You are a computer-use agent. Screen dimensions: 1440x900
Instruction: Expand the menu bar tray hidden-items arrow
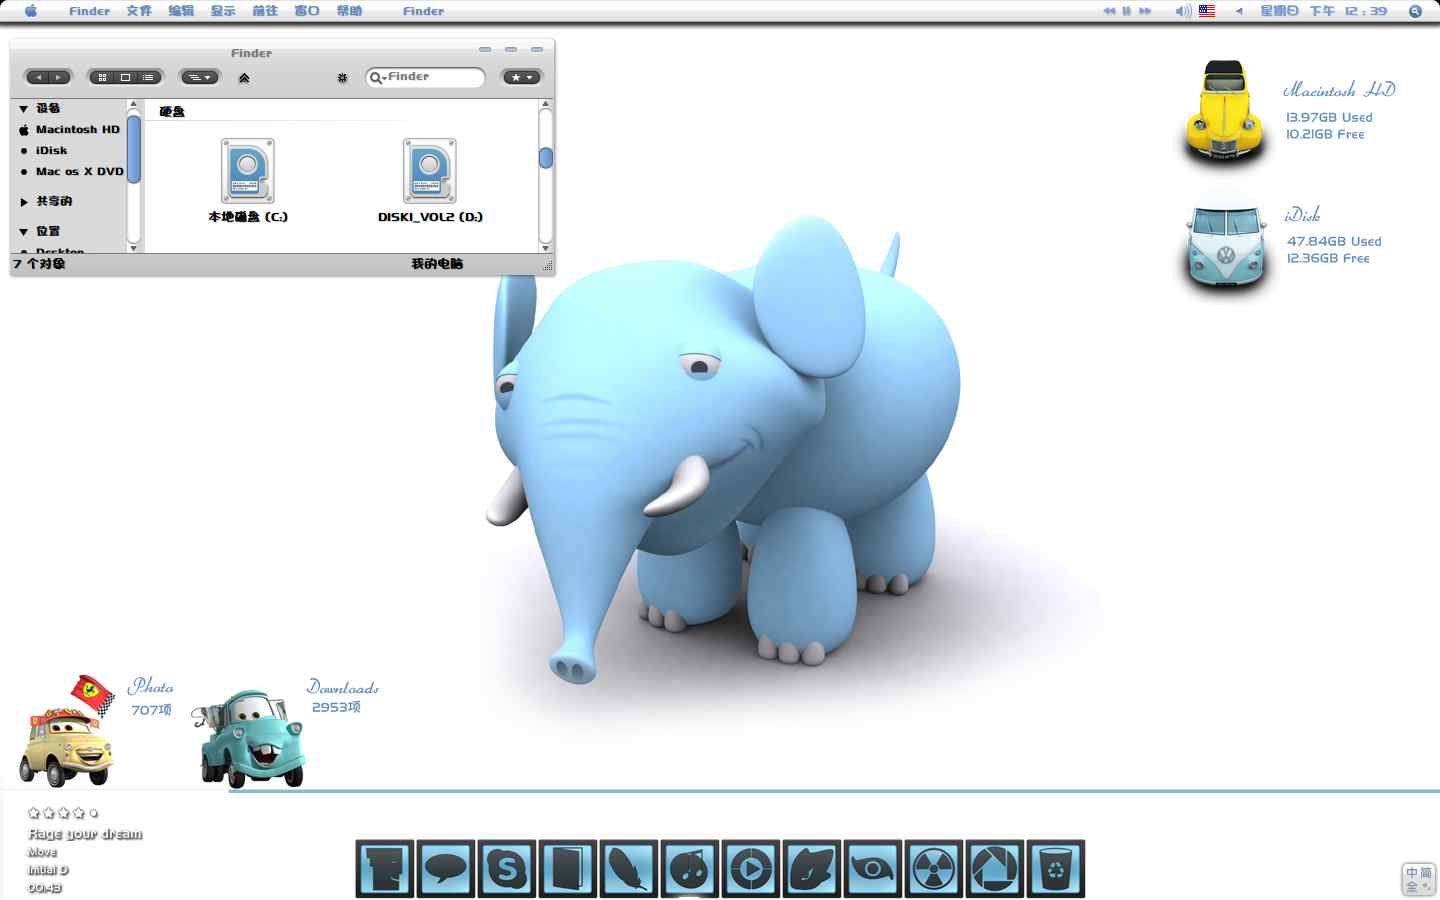(x=1239, y=11)
